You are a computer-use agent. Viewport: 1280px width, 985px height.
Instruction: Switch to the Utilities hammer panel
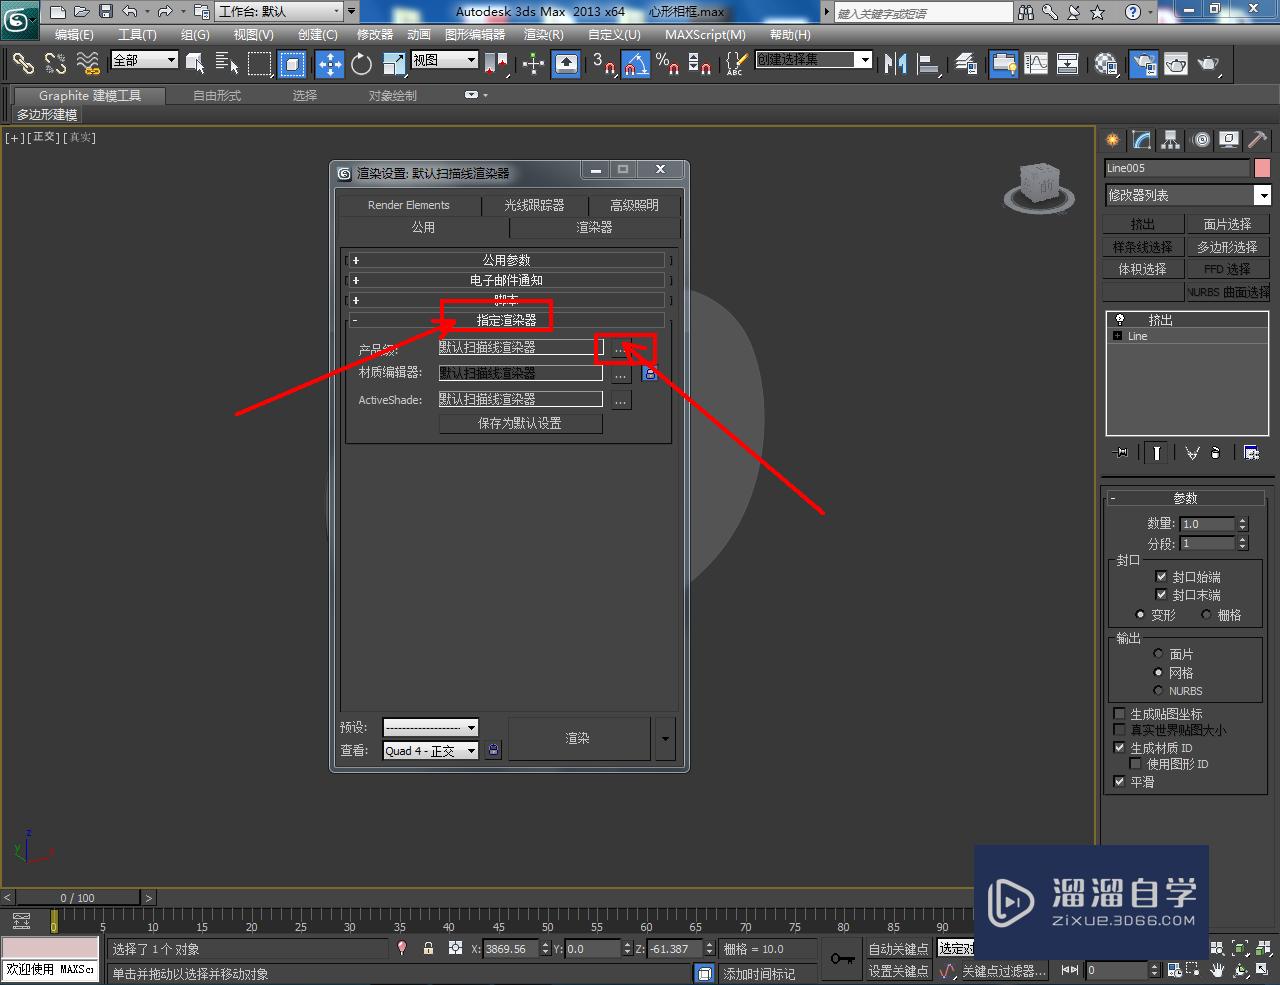[1258, 140]
